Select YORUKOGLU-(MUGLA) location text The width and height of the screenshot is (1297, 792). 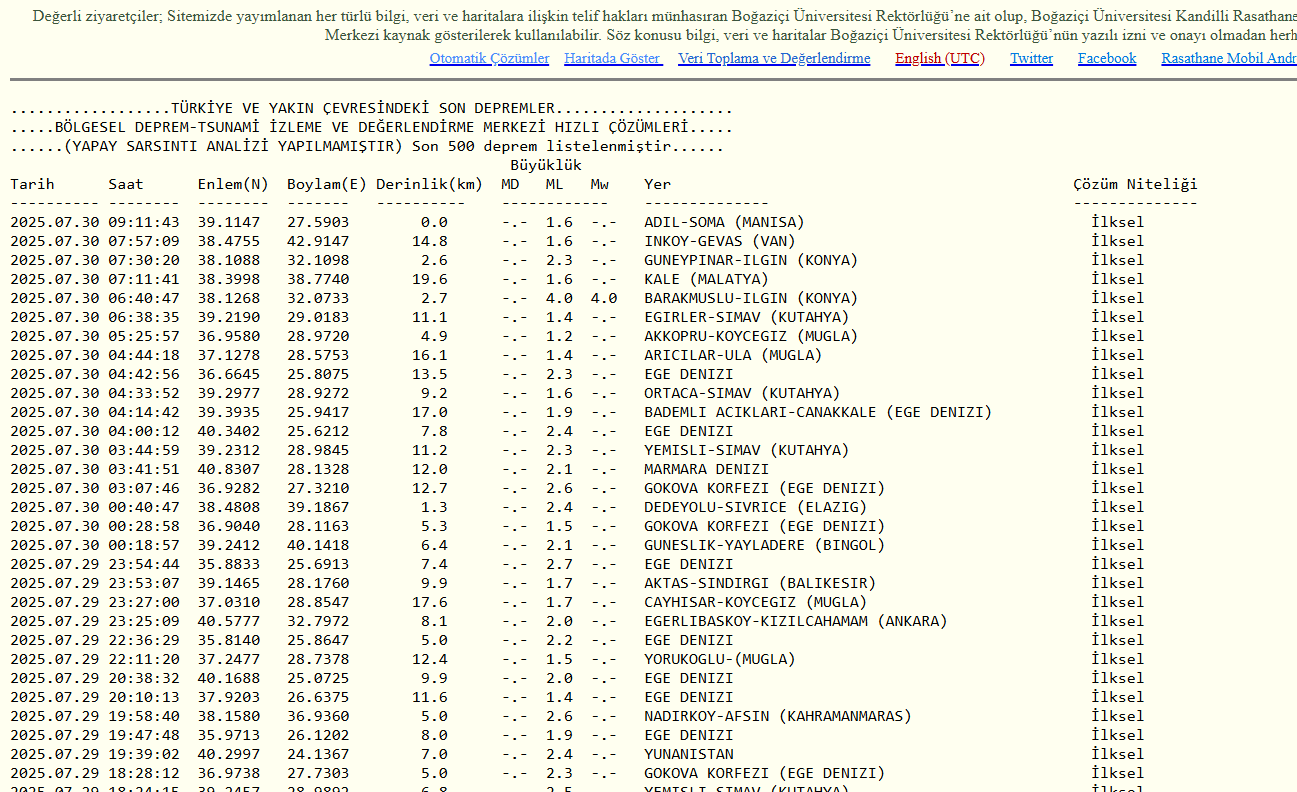pyautogui.click(x=720, y=659)
